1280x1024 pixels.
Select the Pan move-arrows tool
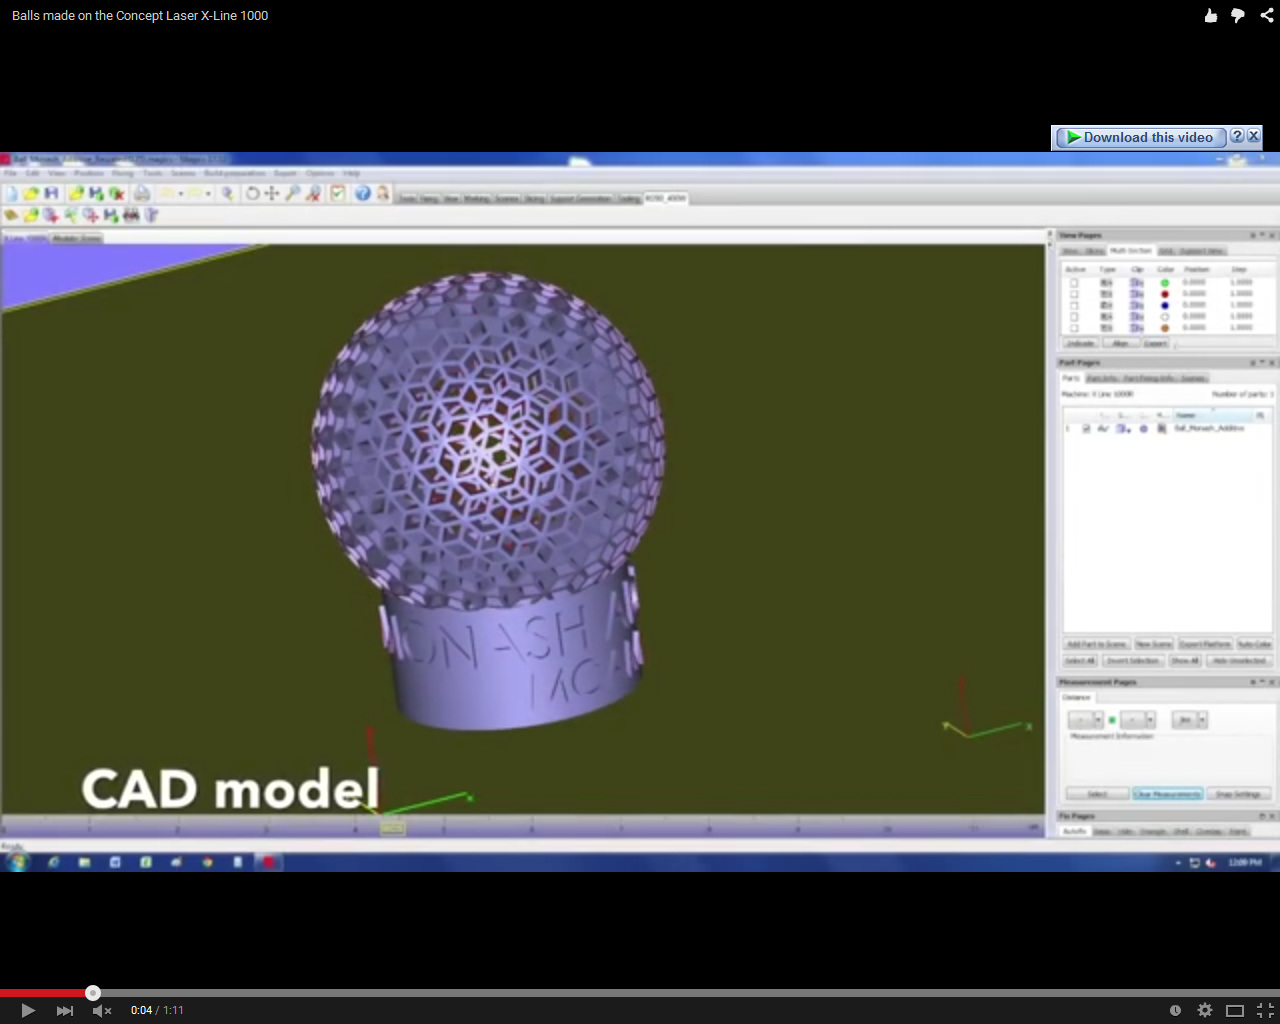(x=272, y=193)
